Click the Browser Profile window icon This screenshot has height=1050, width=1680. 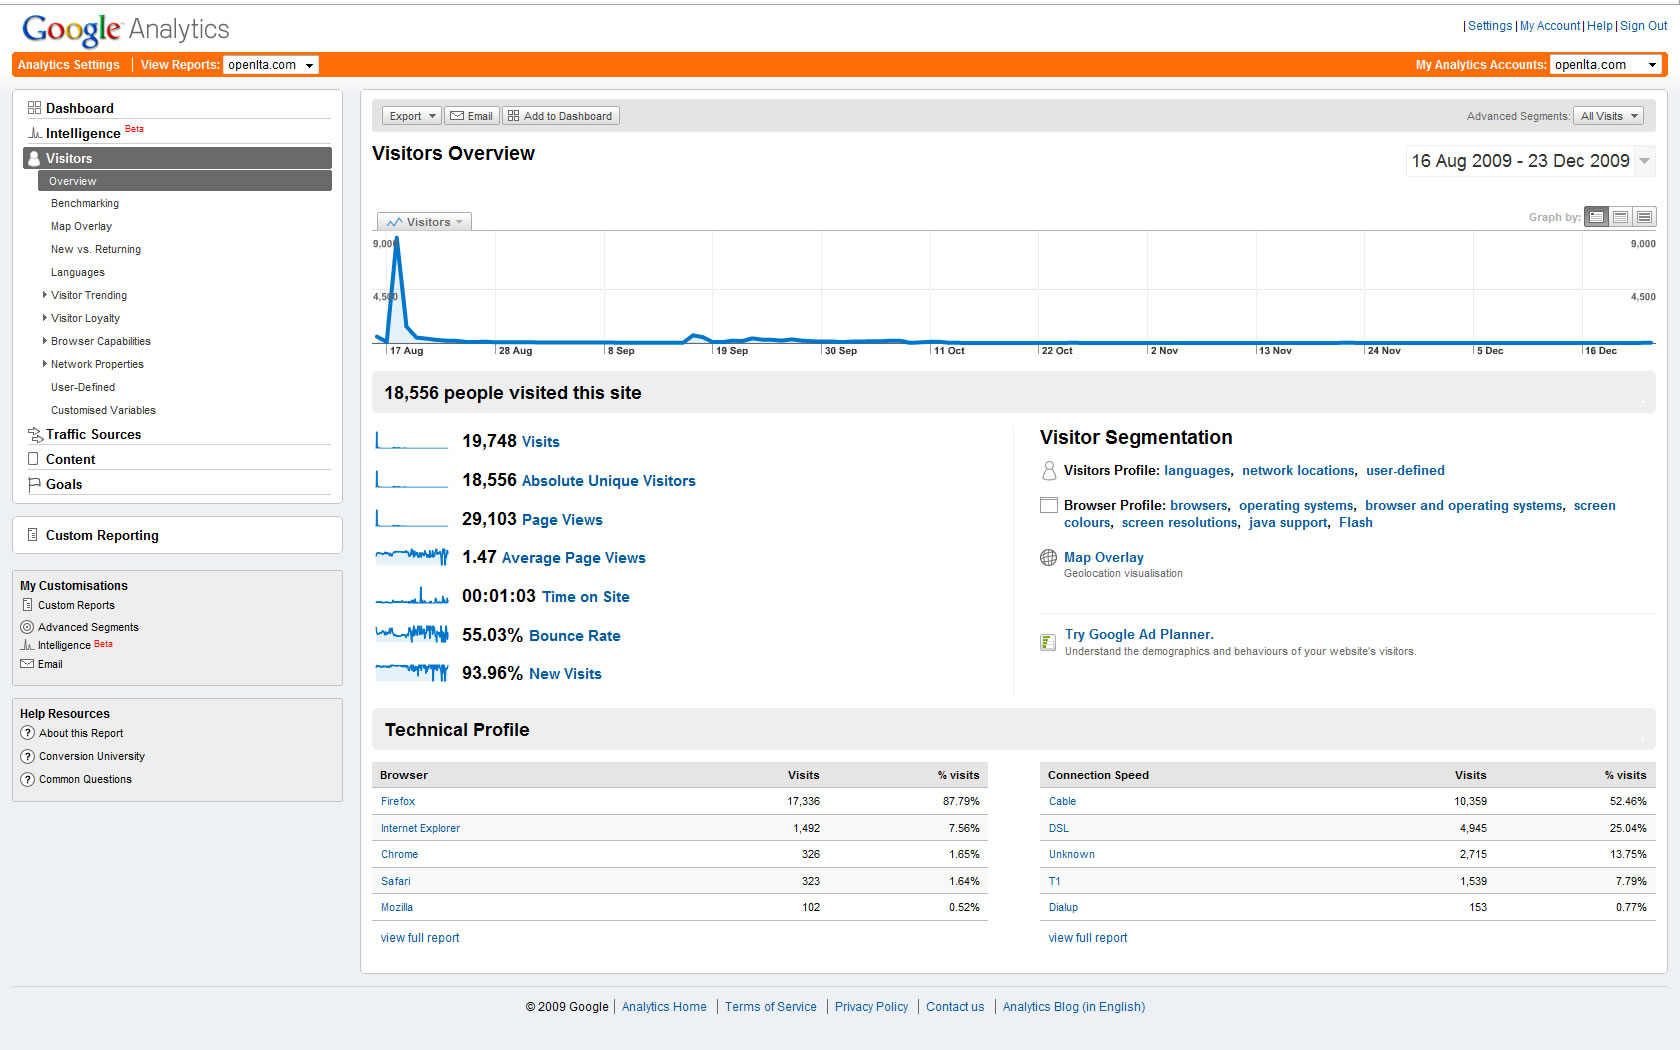tap(1049, 505)
